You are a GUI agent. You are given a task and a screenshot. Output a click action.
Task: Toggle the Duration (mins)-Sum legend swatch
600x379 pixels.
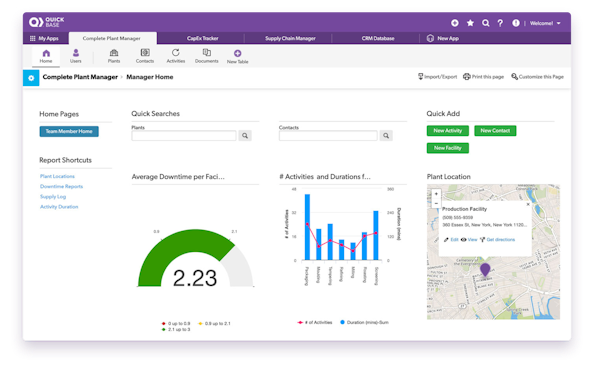pos(342,322)
